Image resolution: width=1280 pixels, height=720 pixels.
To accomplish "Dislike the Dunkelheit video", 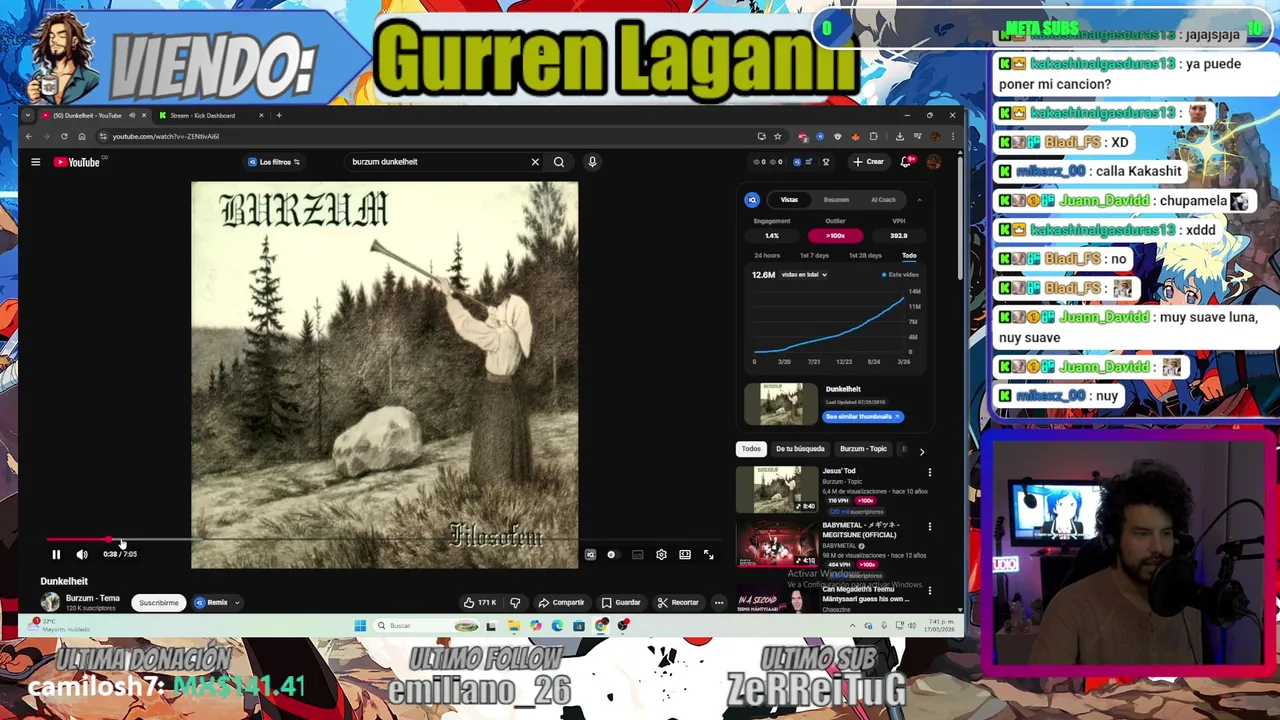I will click(x=515, y=602).
